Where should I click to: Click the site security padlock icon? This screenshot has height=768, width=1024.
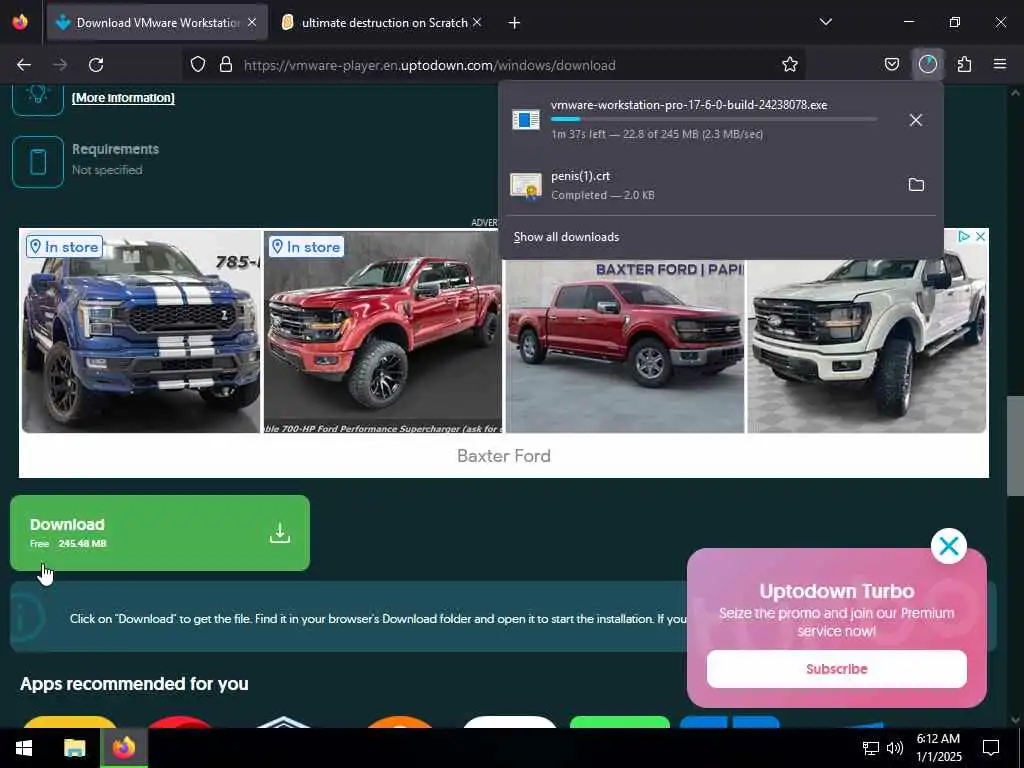click(226, 65)
